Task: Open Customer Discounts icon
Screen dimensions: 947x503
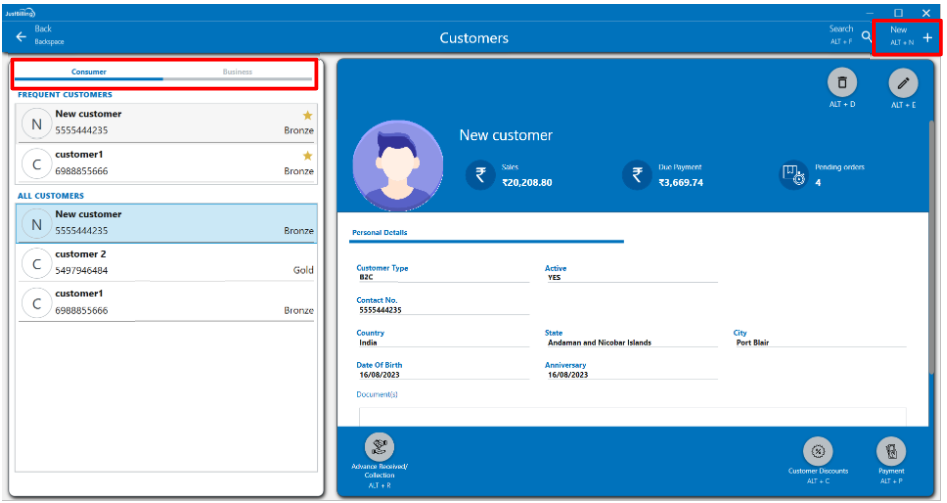Action: pos(818,451)
